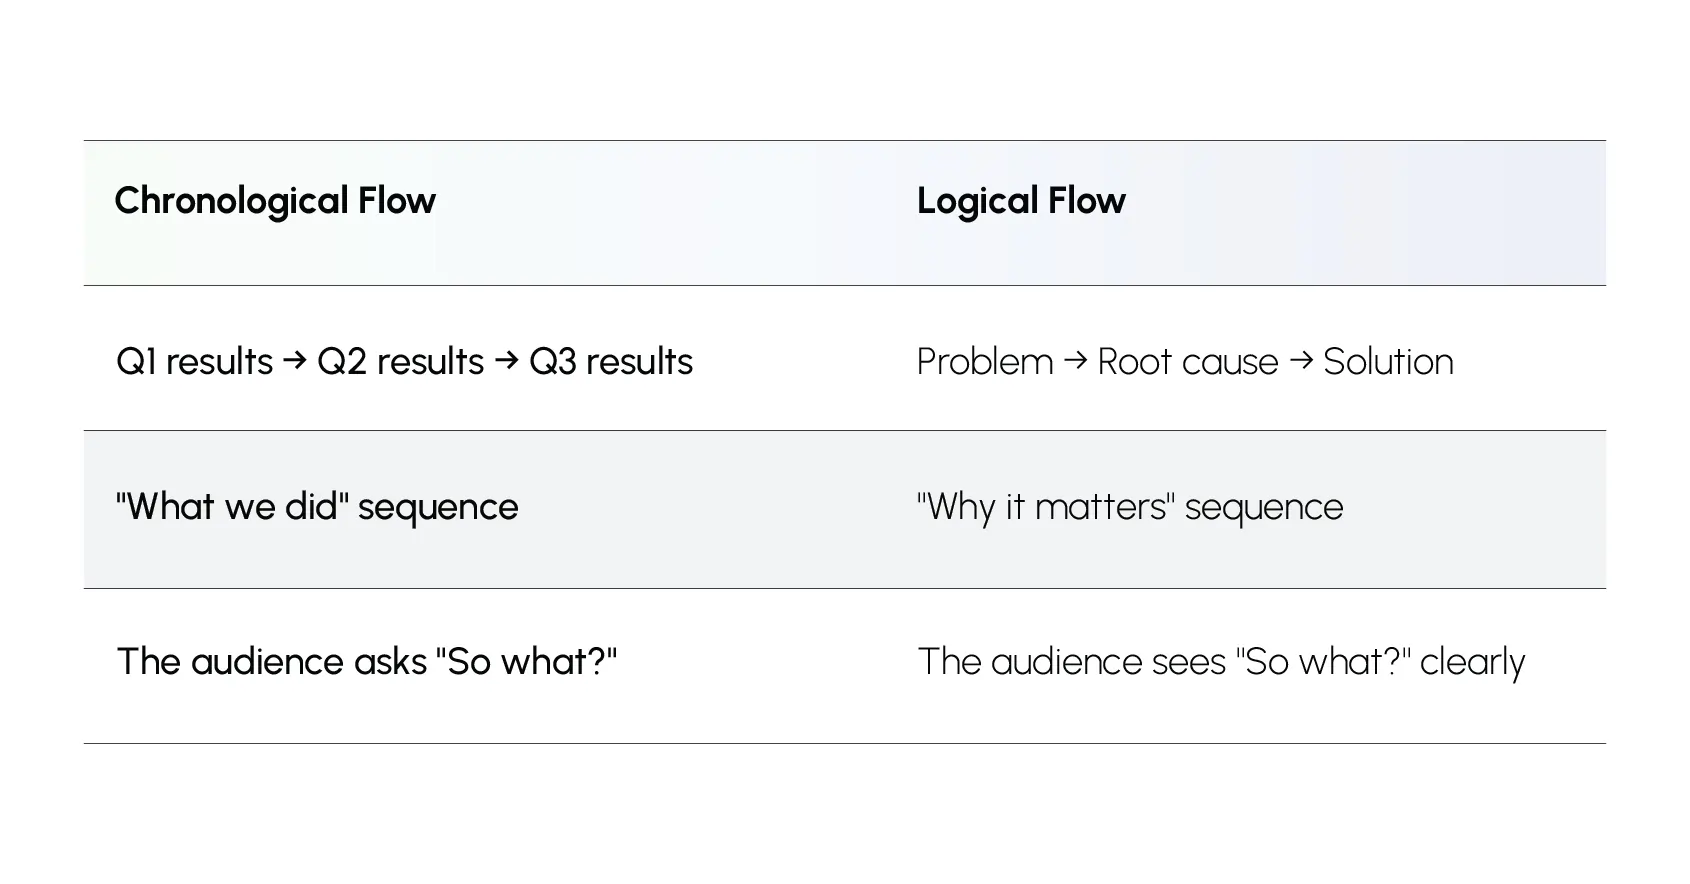The width and height of the screenshot is (1690, 884).
Task: Click "The audience sees" text
Action: (1072, 662)
